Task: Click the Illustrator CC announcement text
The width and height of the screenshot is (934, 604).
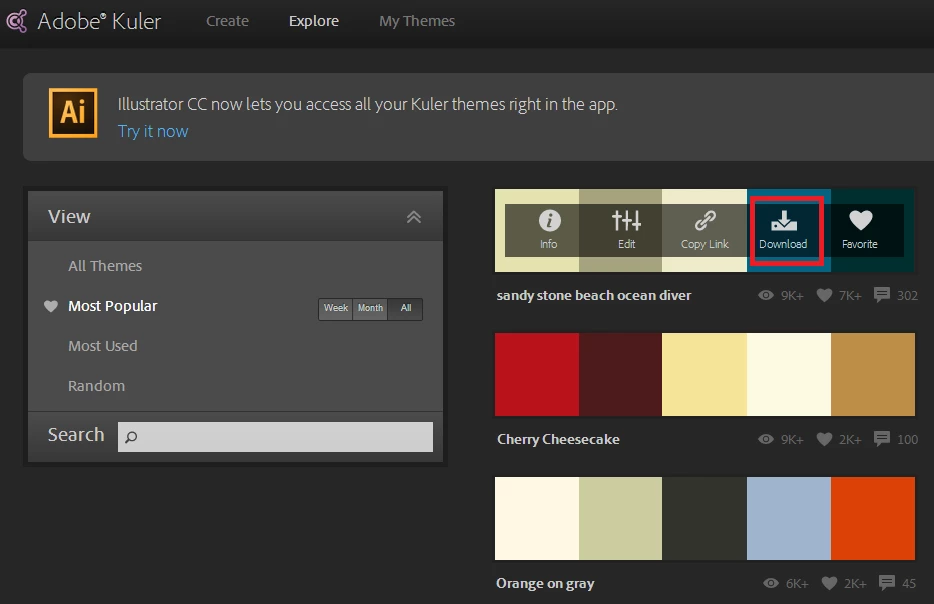Action: (x=368, y=104)
